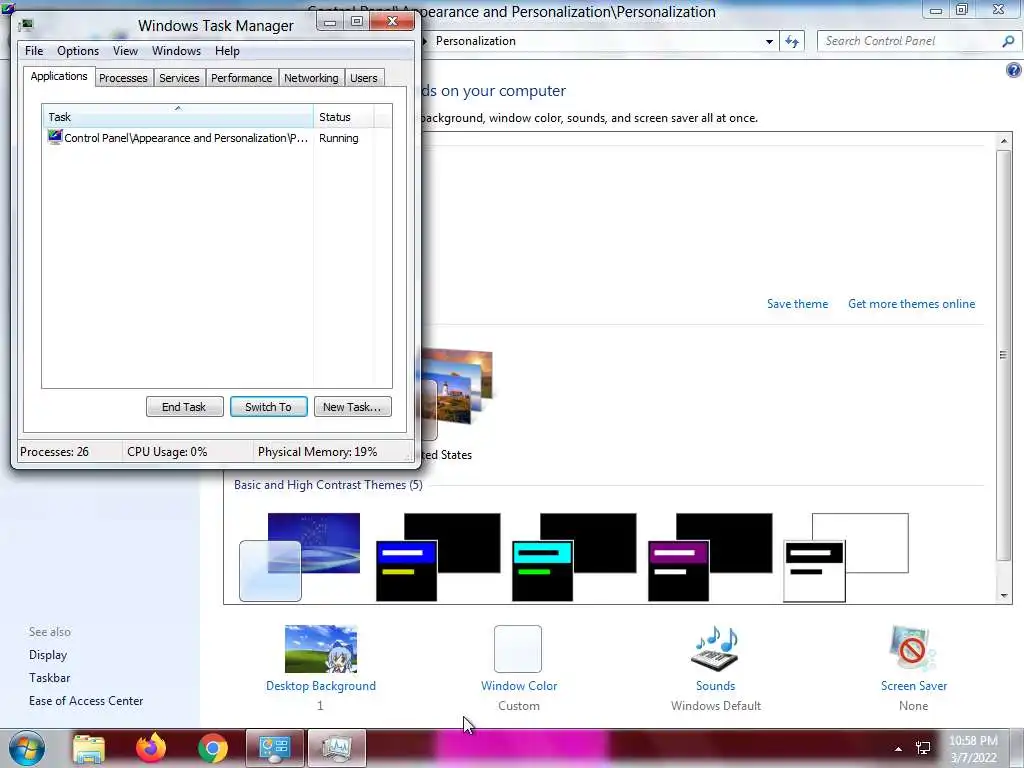Select the Control Panel Personalization task row

coord(217,138)
